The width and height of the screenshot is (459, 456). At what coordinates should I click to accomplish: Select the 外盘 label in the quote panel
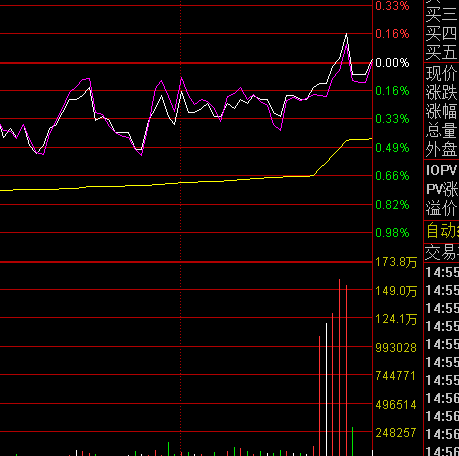click(441, 149)
